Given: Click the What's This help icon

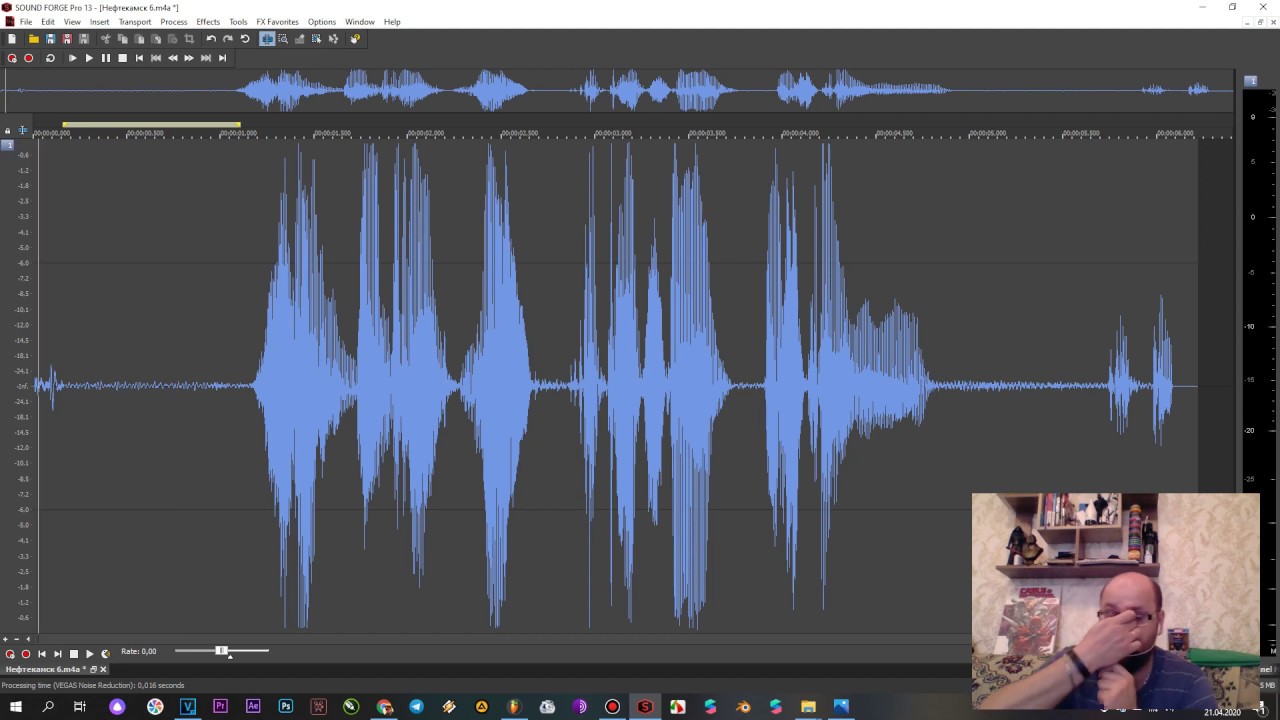Looking at the screenshot, I should click(355, 39).
